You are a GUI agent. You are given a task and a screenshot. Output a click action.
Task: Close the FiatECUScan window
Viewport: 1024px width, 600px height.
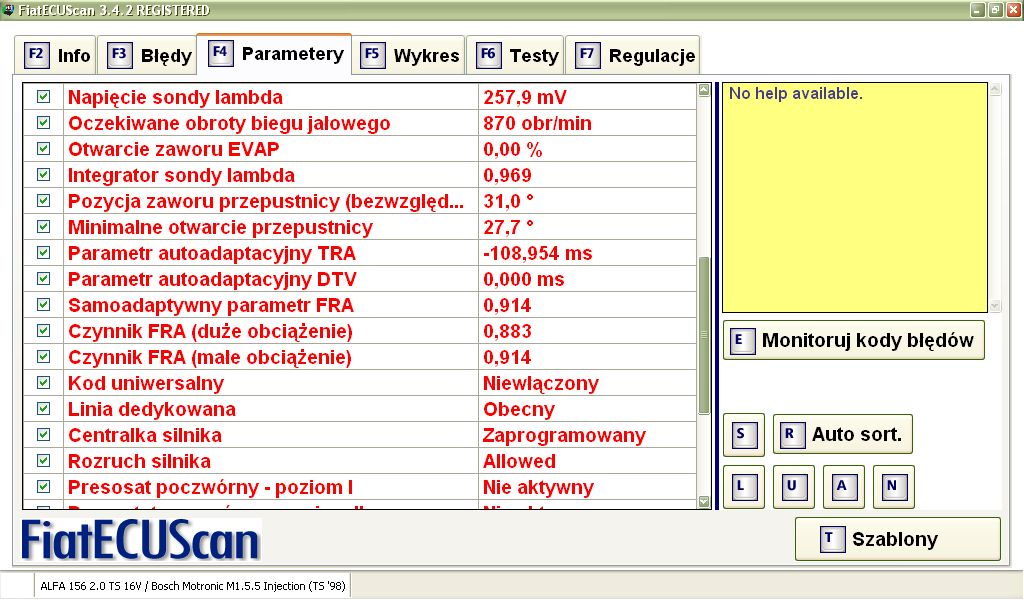(x=1013, y=10)
